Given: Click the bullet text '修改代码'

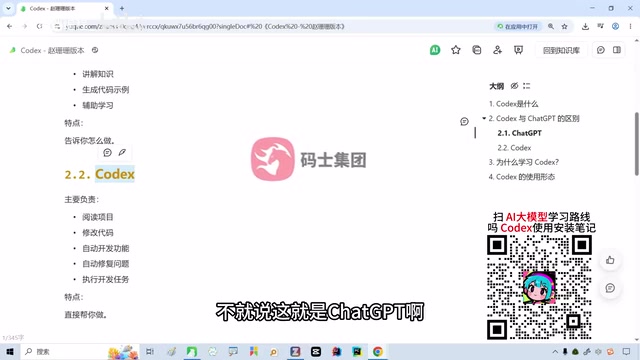Looking at the screenshot, I should 98,233.
